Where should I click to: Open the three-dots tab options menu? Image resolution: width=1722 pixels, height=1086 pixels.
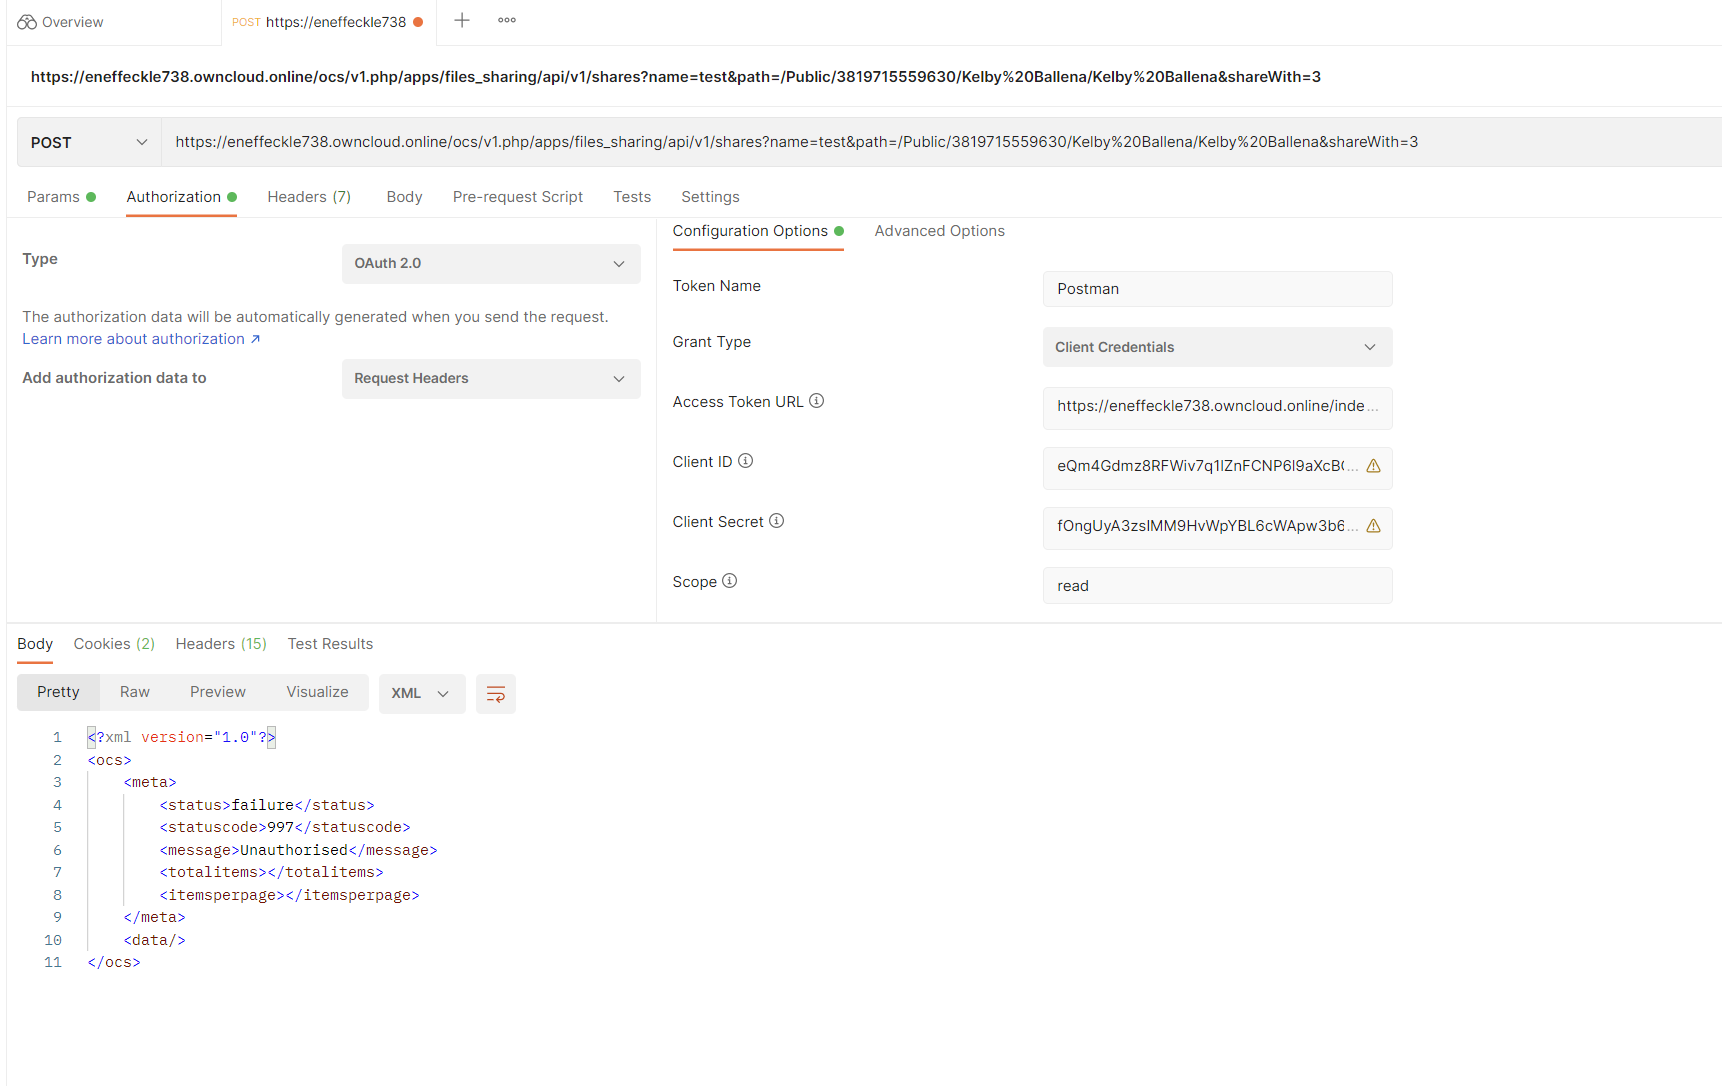point(507,20)
